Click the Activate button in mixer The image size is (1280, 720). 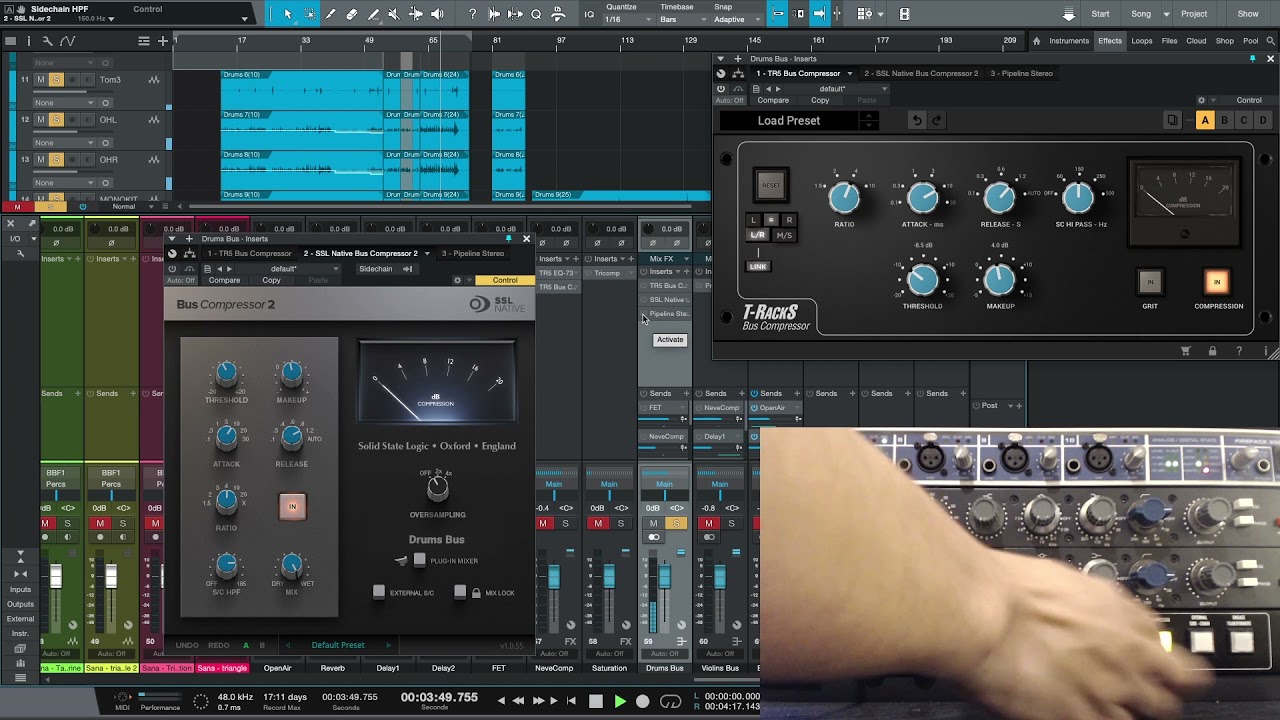coord(670,340)
